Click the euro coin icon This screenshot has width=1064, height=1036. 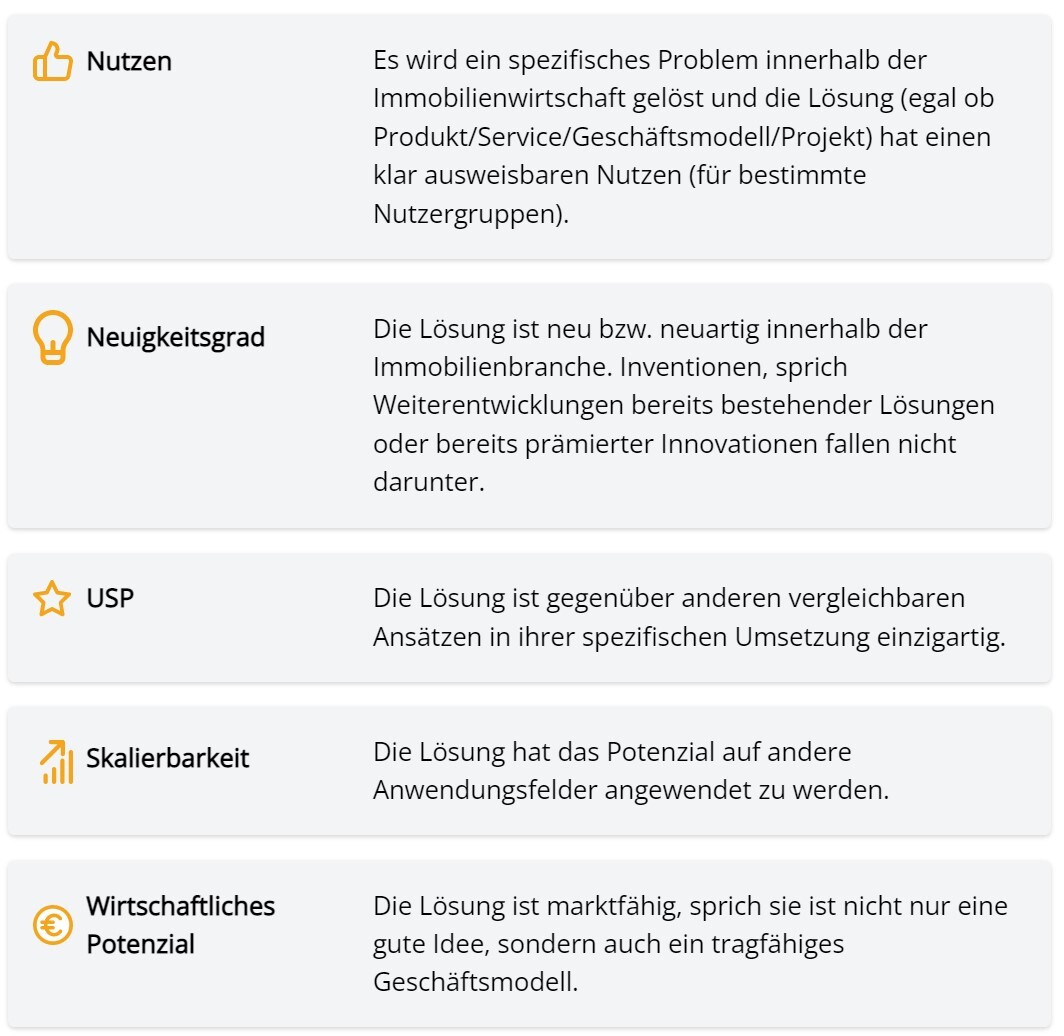click(x=52, y=925)
